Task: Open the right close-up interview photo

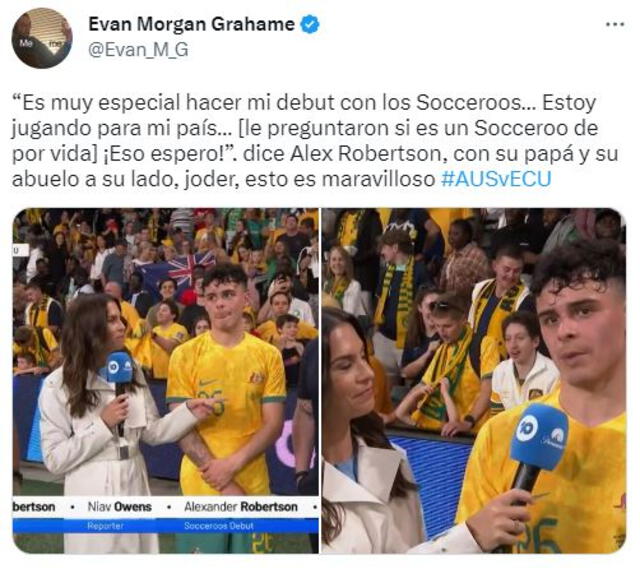Action: coord(473,381)
